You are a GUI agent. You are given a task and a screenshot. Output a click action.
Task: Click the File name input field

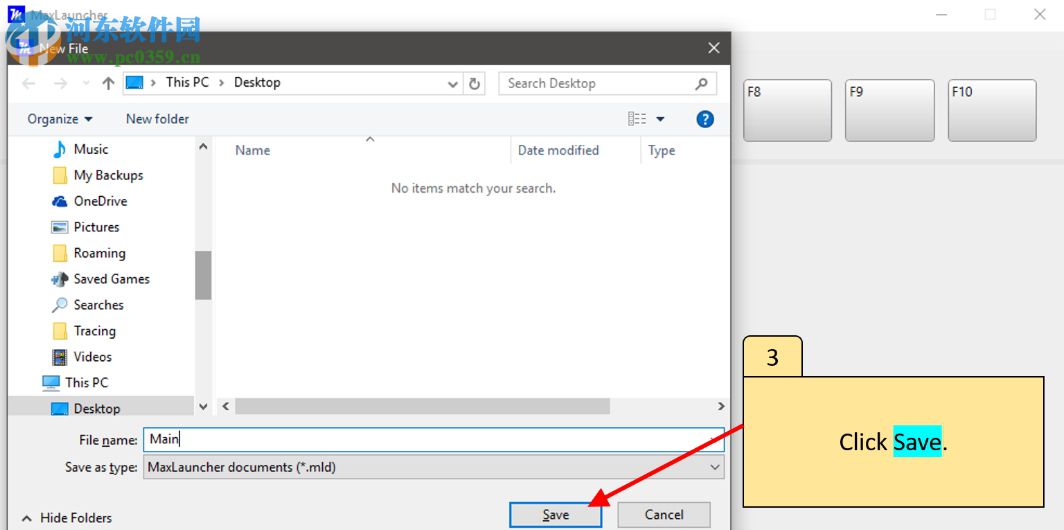pos(434,439)
